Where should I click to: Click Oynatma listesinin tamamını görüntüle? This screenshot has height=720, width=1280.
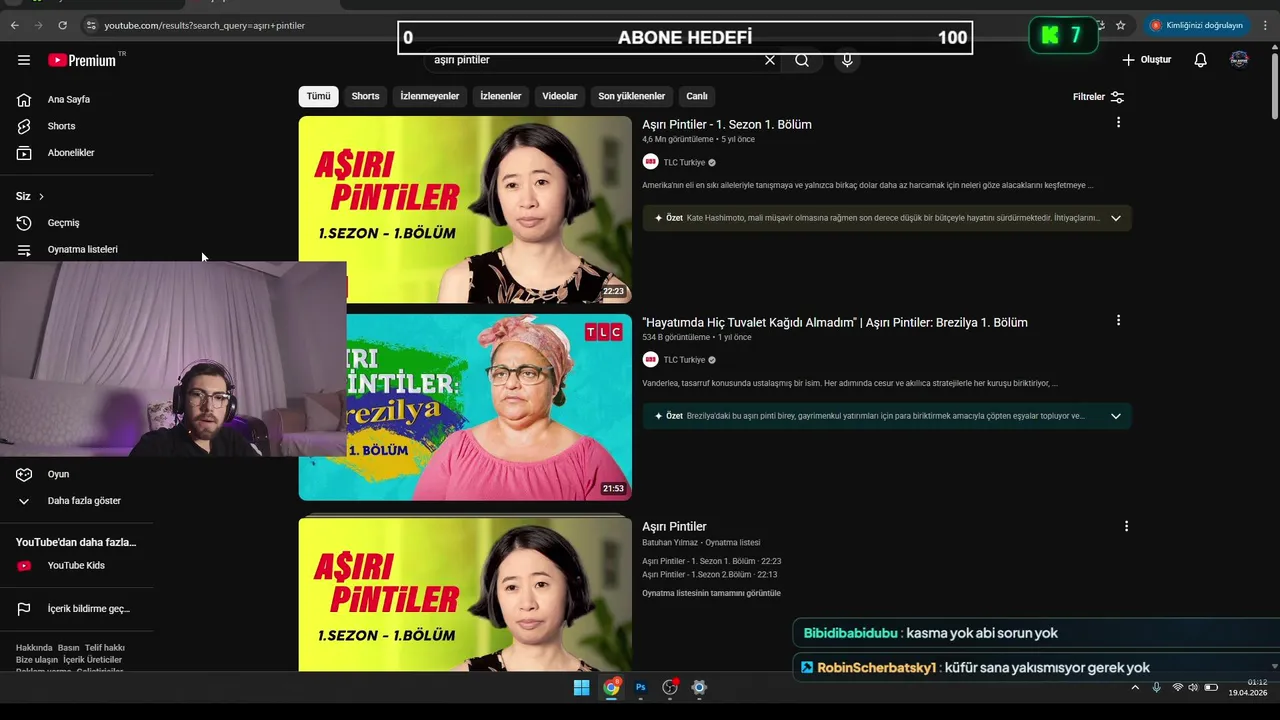tap(711, 593)
